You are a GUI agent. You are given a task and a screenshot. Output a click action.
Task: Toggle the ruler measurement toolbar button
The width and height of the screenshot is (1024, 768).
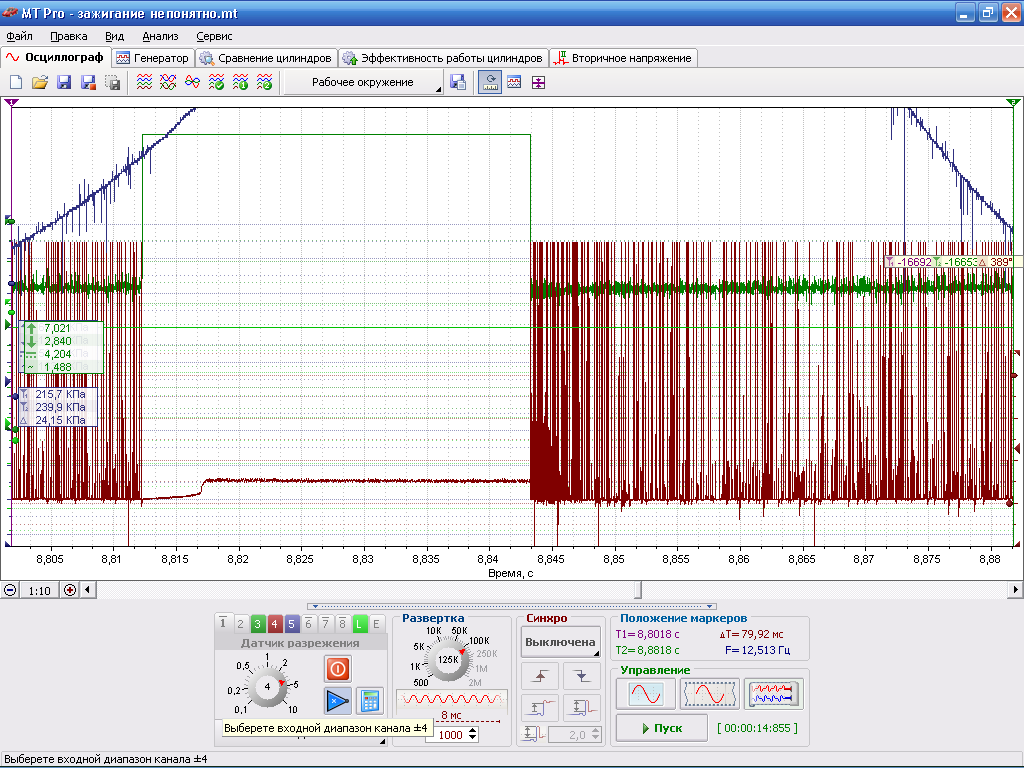490,82
